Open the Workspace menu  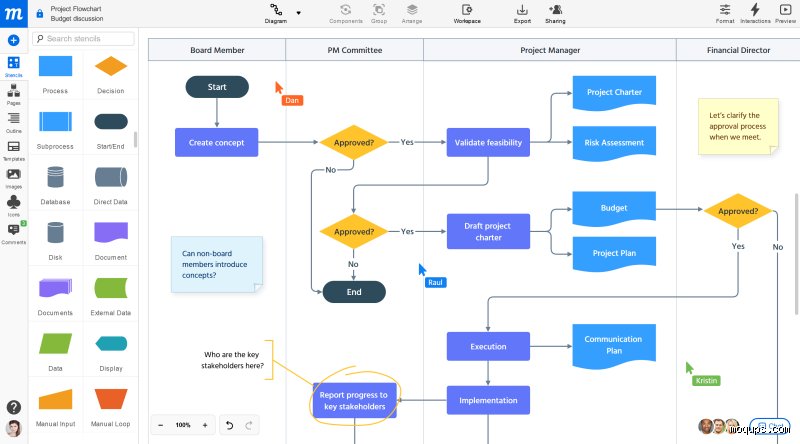(x=467, y=14)
